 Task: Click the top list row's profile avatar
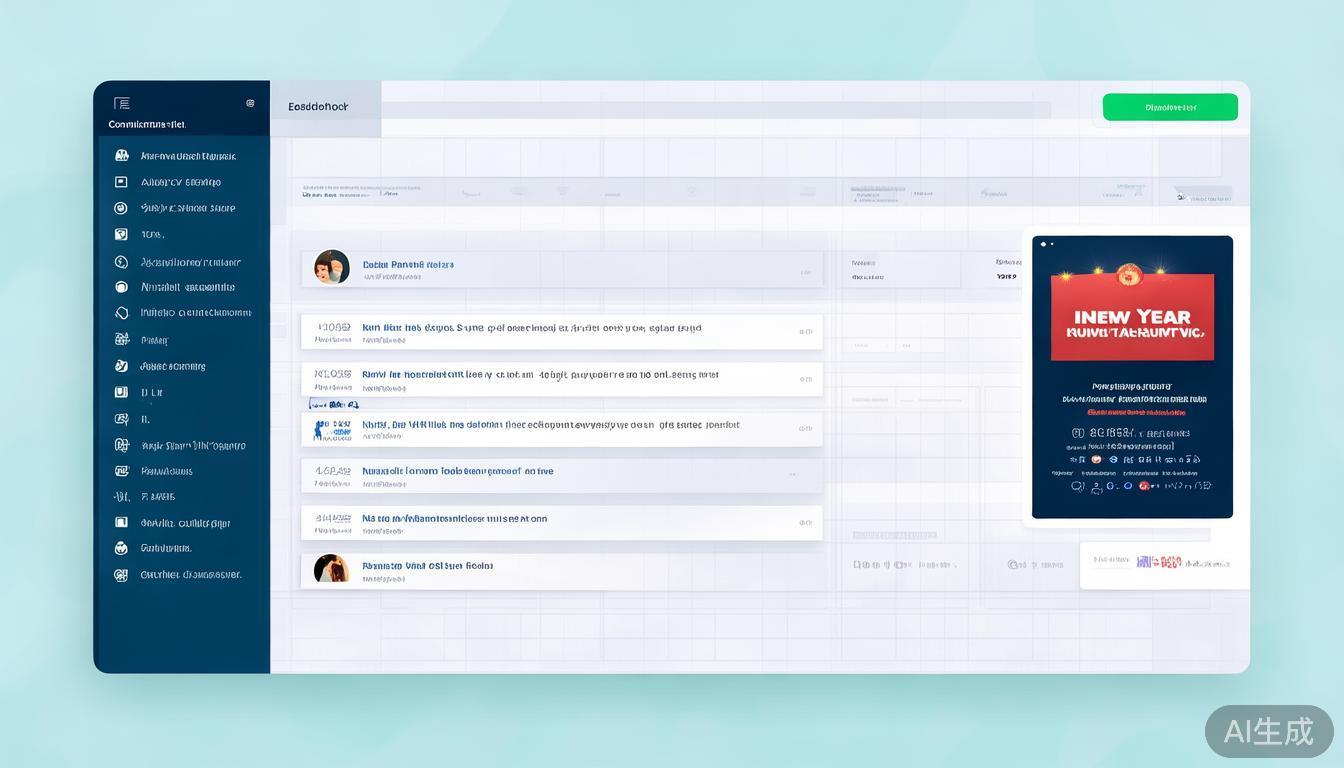coord(332,267)
